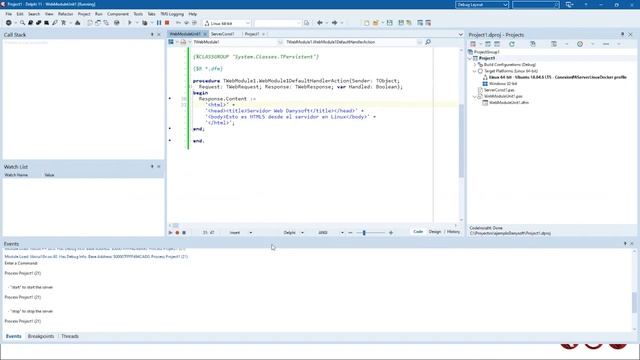Click the round icon at far left of toolbar
The height and width of the screenshot is (360, 640).
(x=9, y=23)
